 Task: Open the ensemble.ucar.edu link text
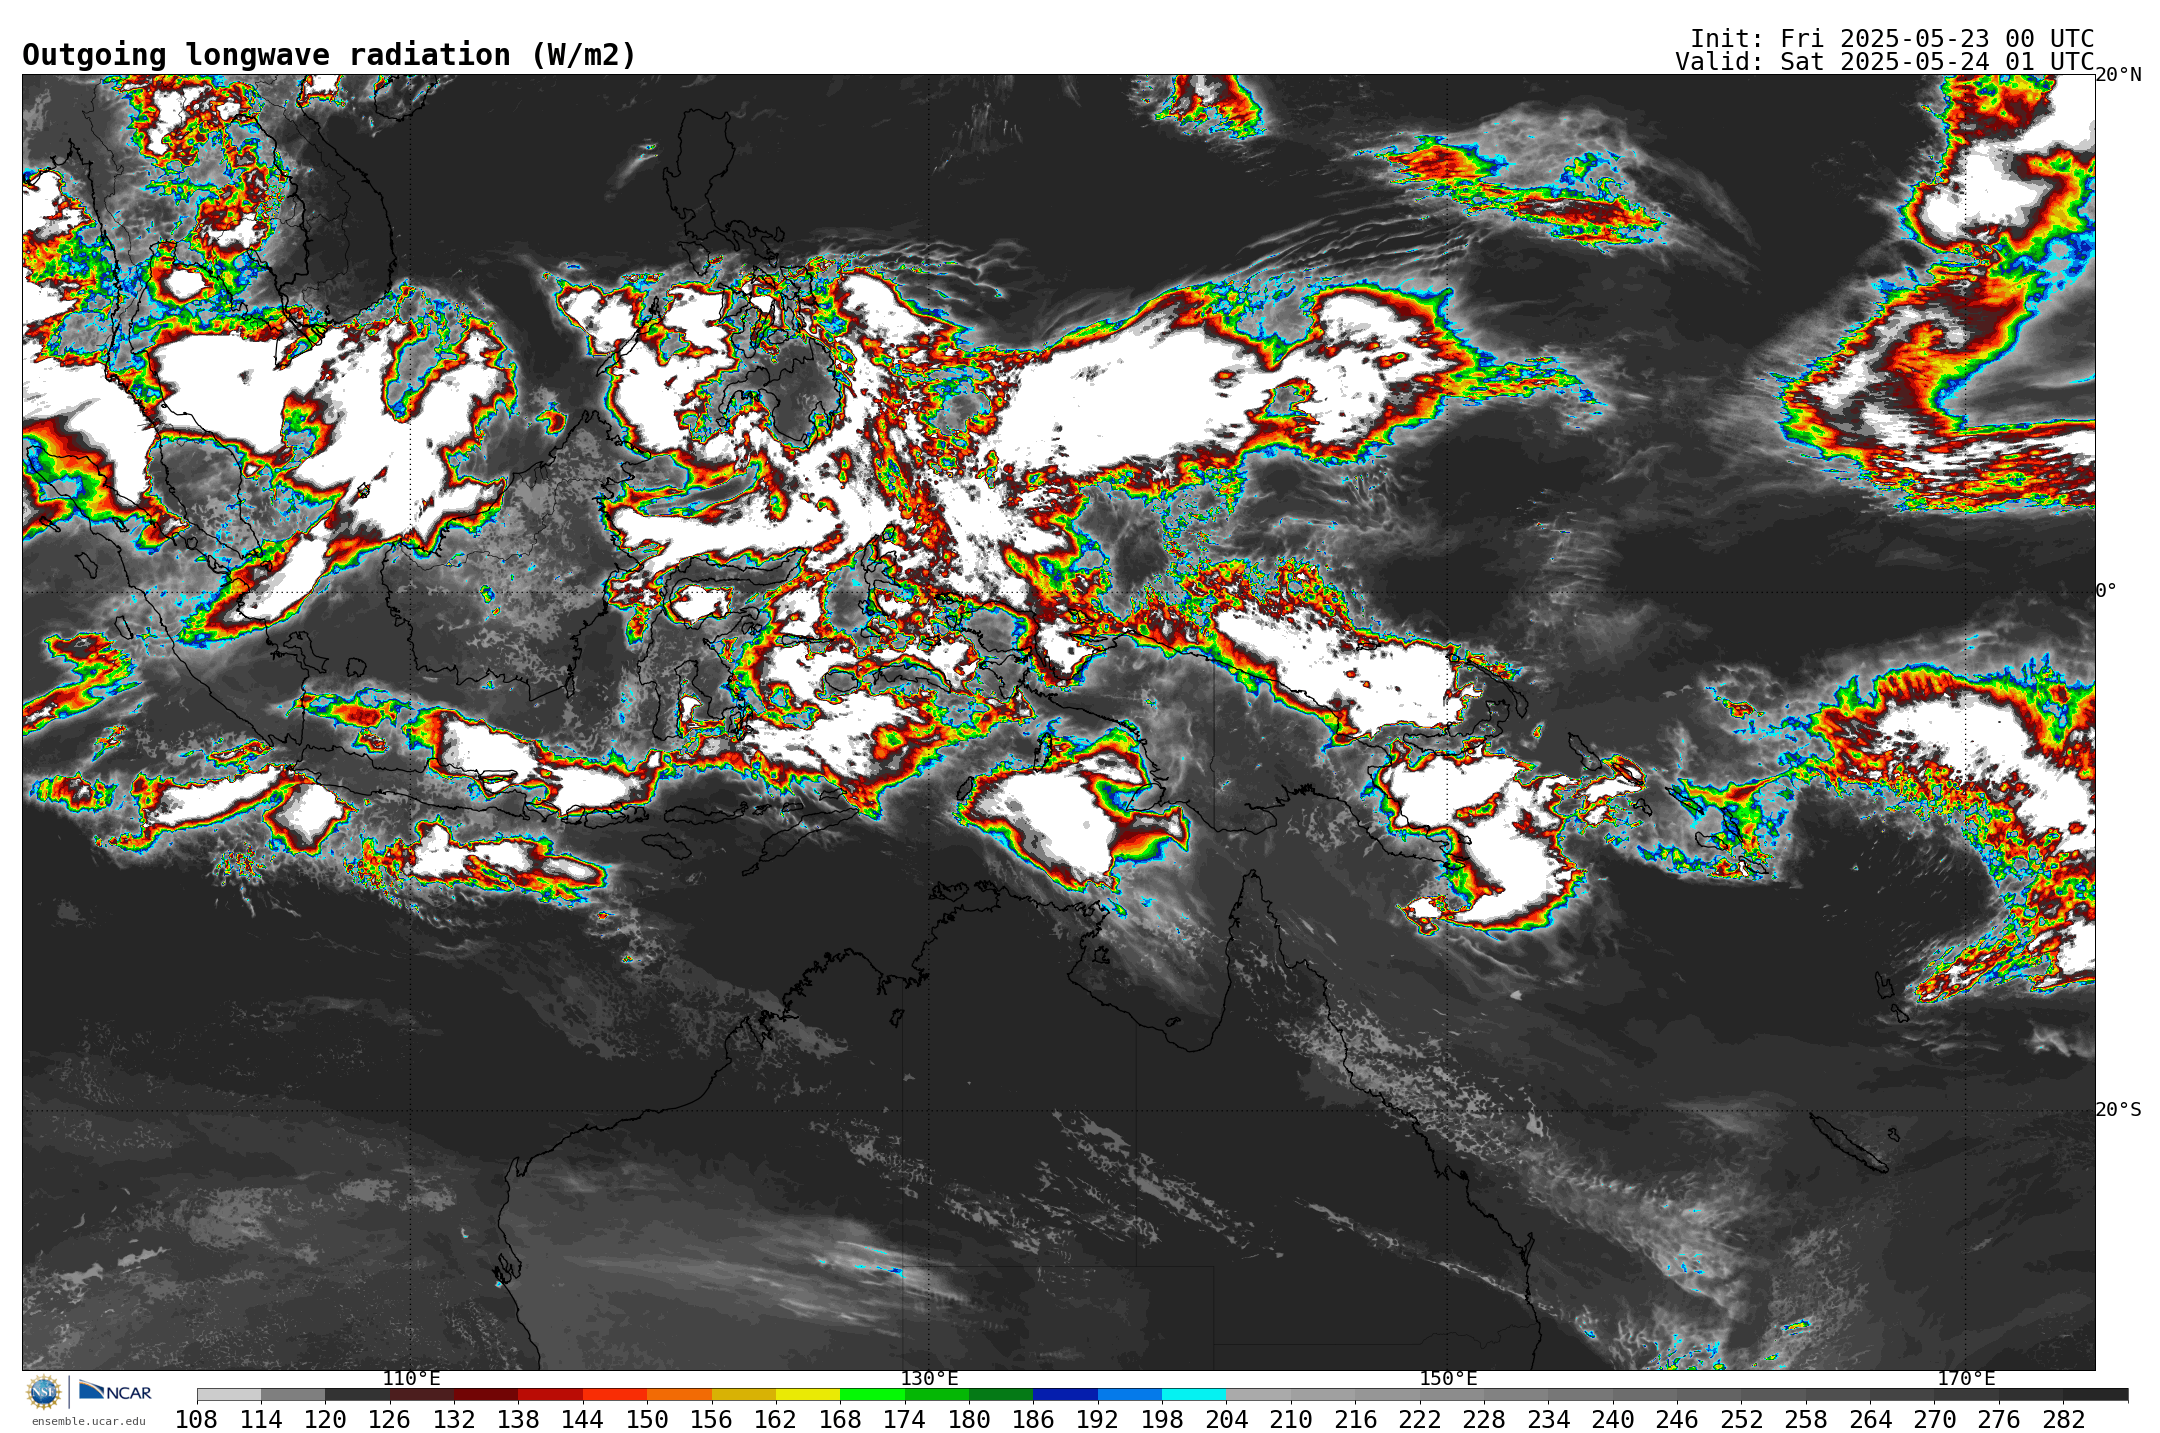point(89,1421)
